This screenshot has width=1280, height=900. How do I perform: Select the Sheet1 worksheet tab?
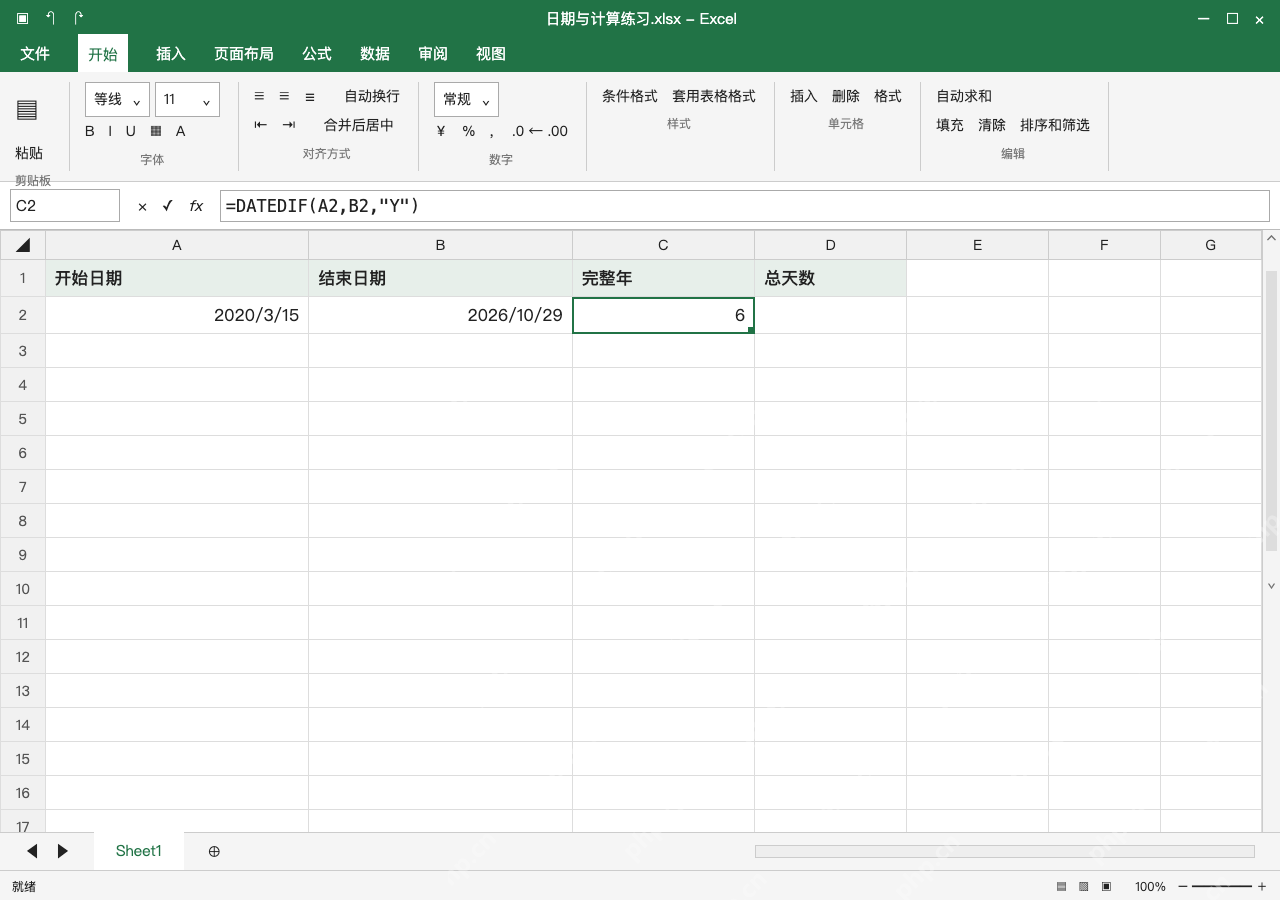coord(139,851)
